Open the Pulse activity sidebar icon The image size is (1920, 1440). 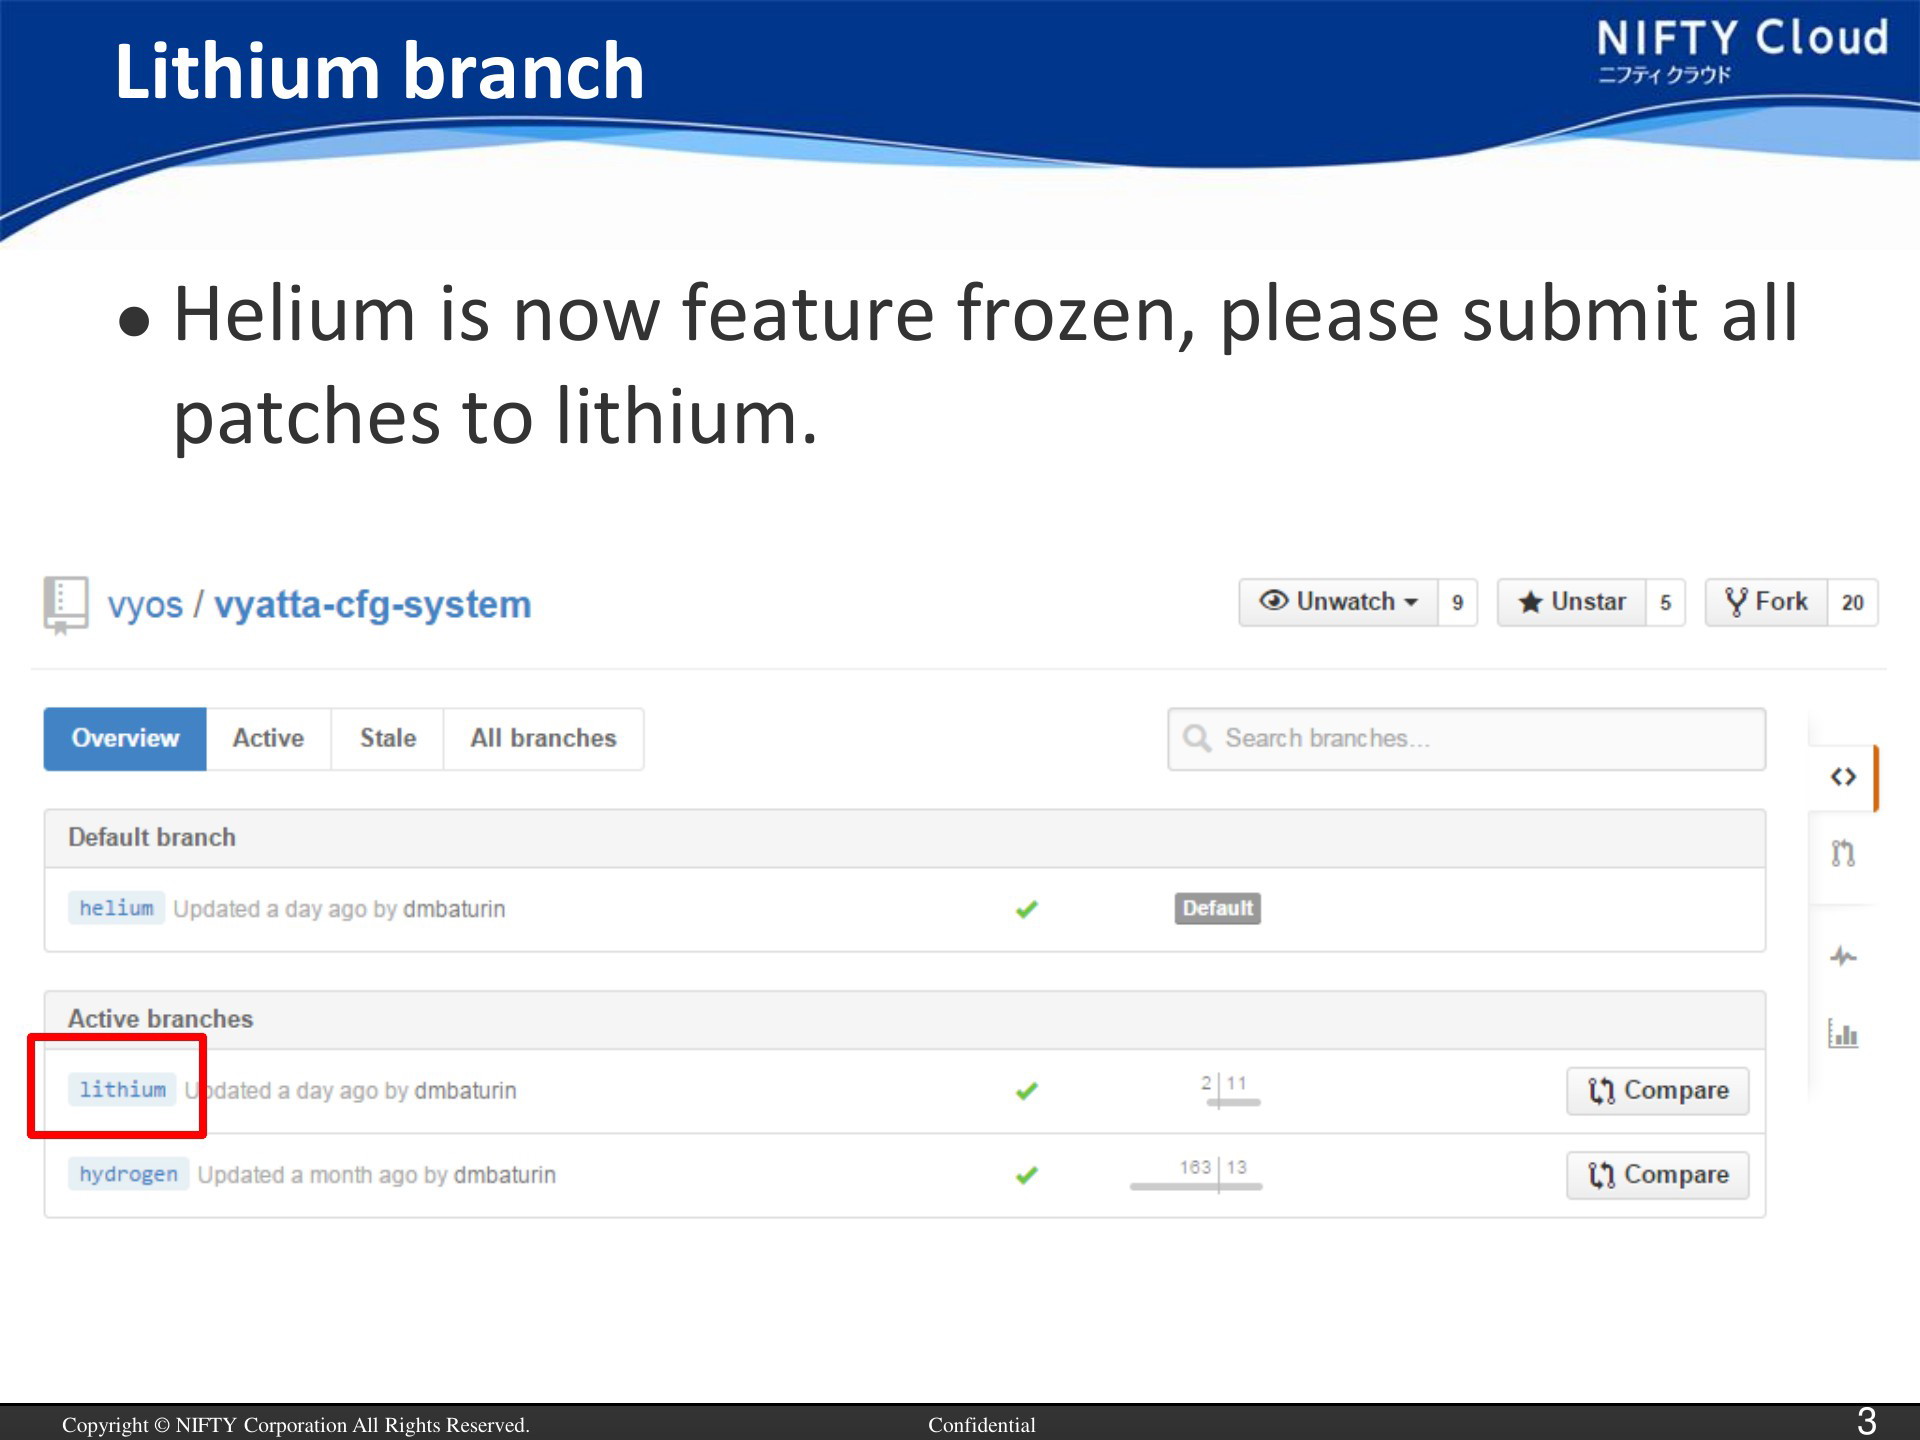pos(1843,956)
